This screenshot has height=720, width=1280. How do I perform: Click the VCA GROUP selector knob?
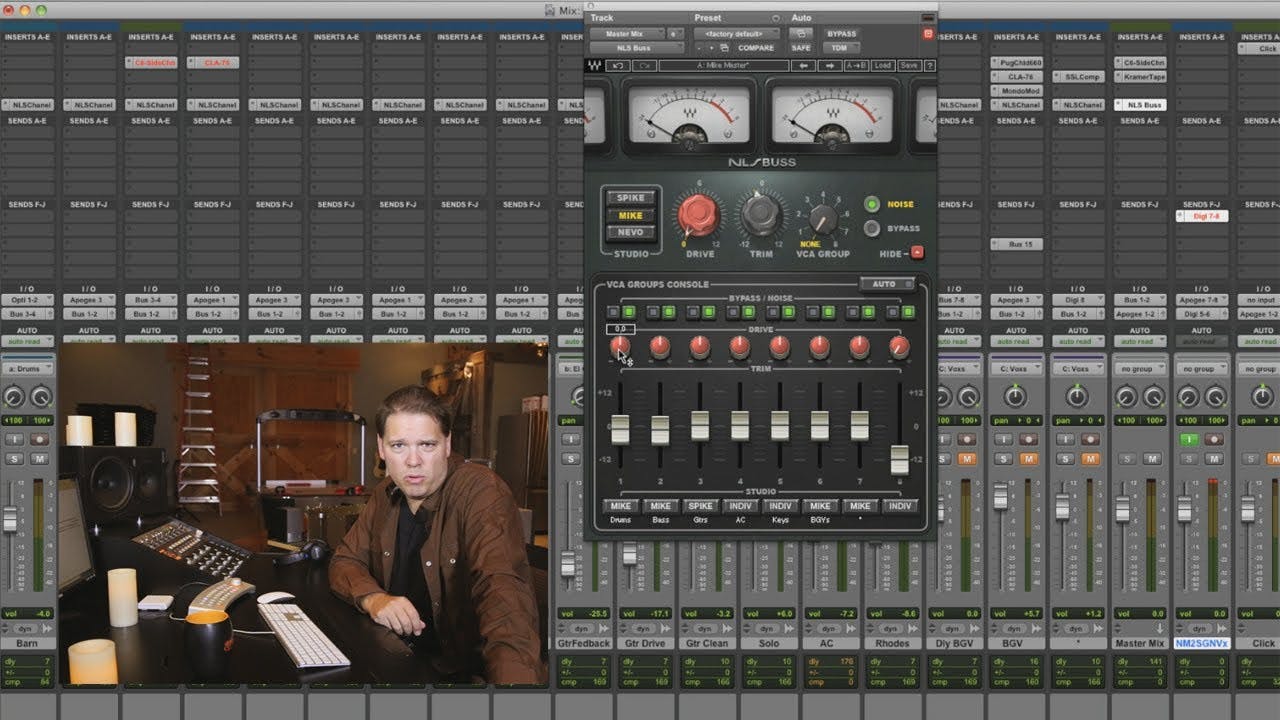(823, 219)
